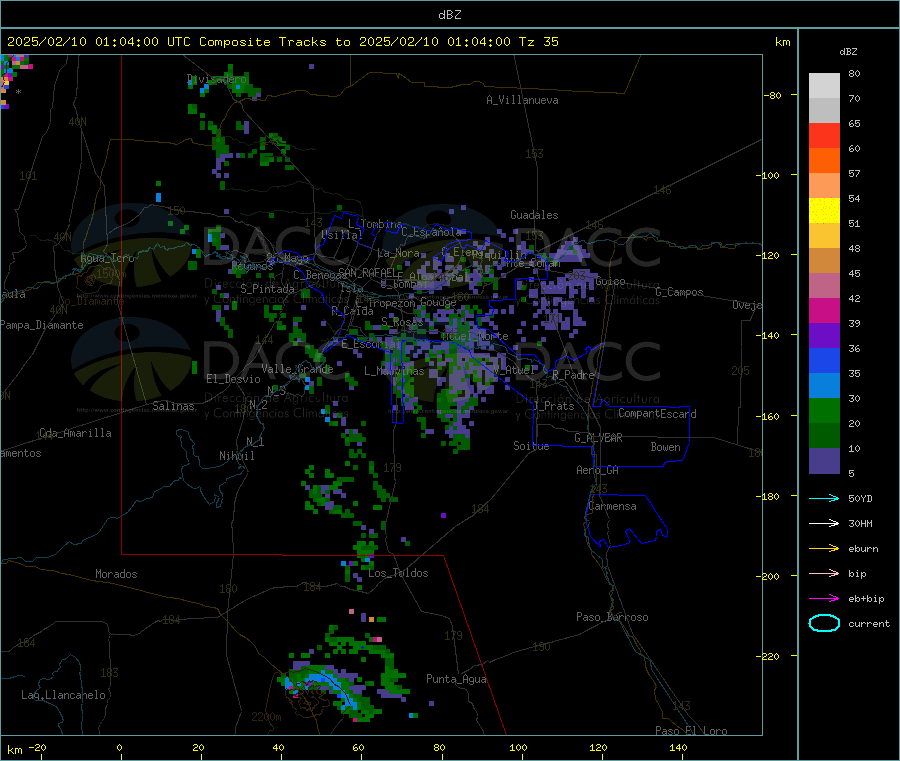Click the L_Tombina map label
Image resolution: width=900 pixels, height=761 pixels.
point(375,224)
